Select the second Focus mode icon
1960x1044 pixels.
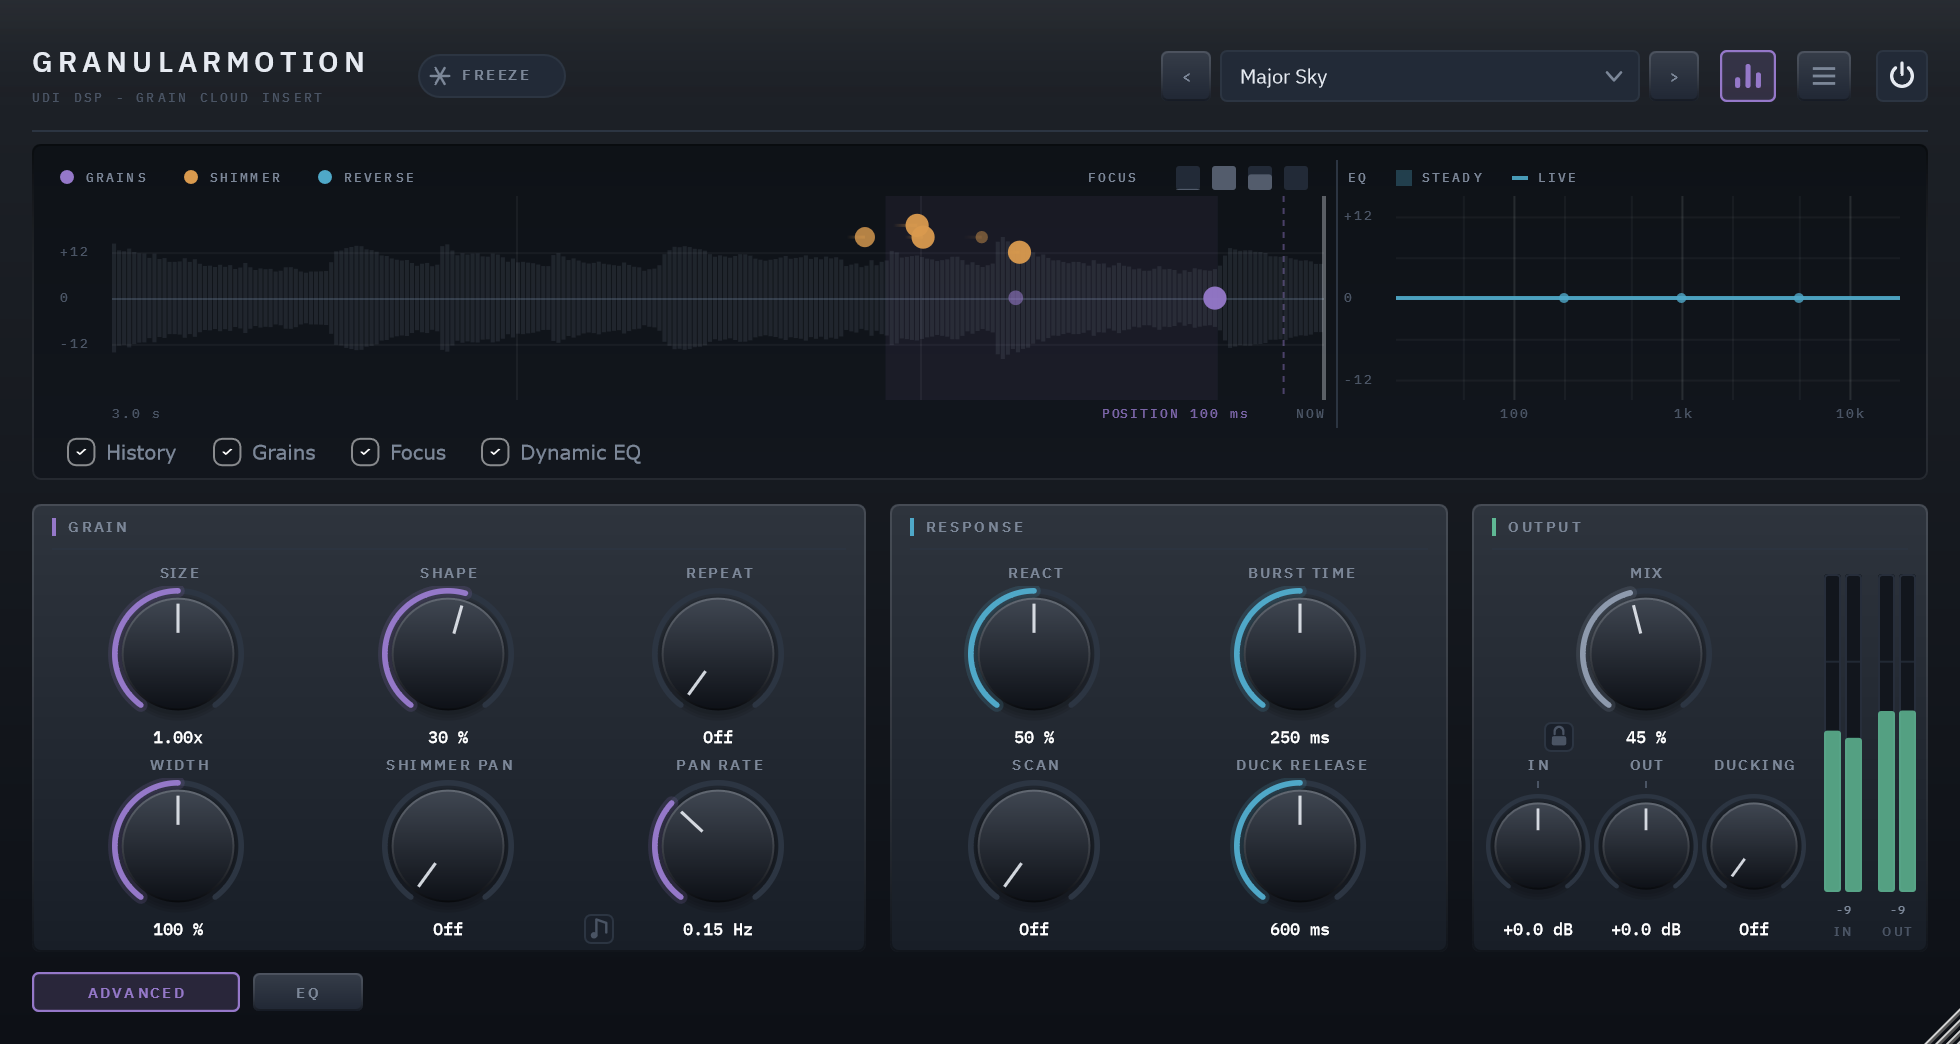tap(1224, 178)
